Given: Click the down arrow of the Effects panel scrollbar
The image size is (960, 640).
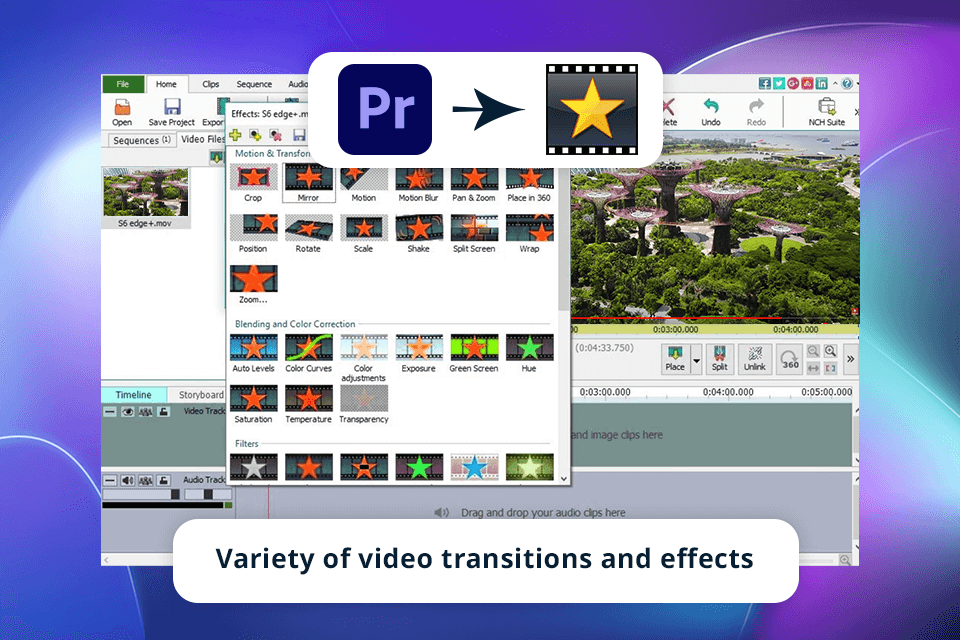Looking at the screenshot, I should [x=564, y=479].
